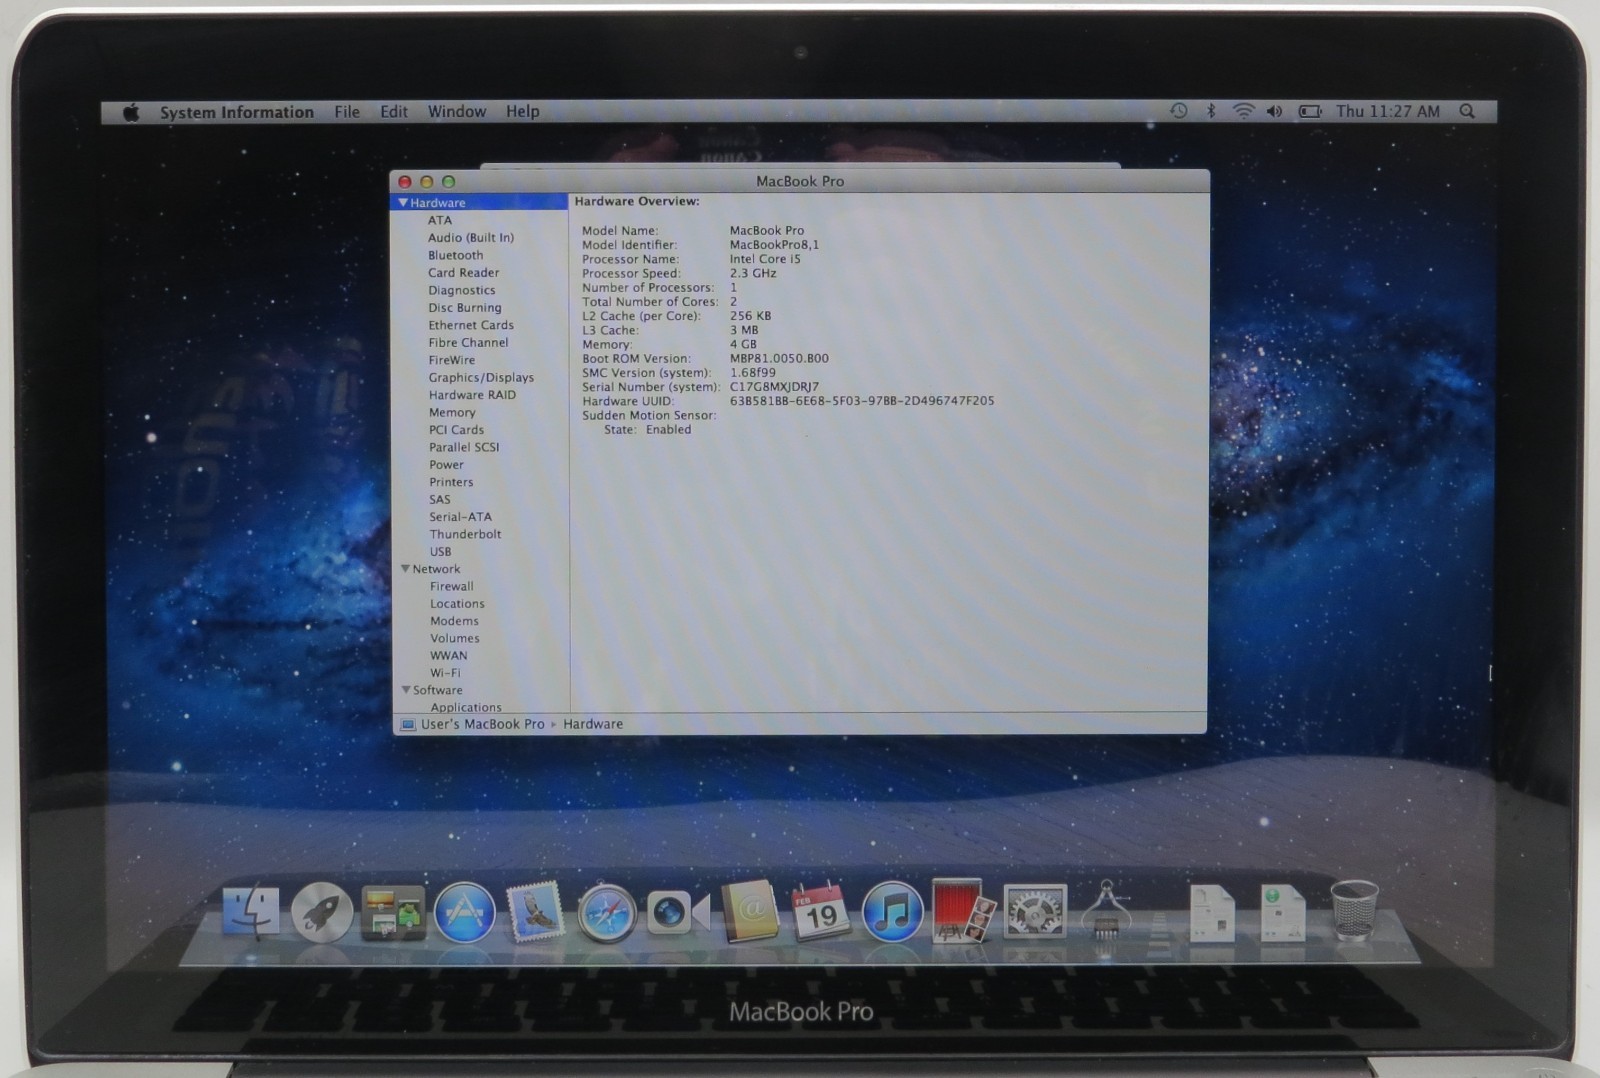Select FireWire in sidebar
The width and height of the screenshot is (1600, 1078).
(x=452, y=360)
